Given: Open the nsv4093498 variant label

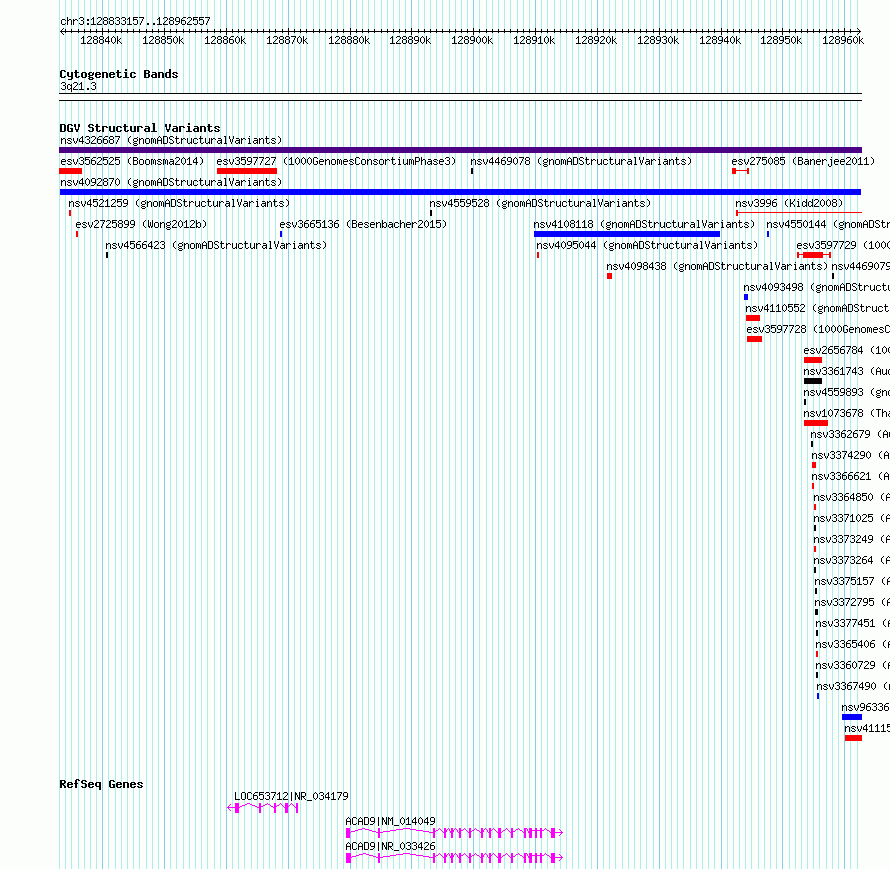Looking at the screenshot, I should click(816, 287).
